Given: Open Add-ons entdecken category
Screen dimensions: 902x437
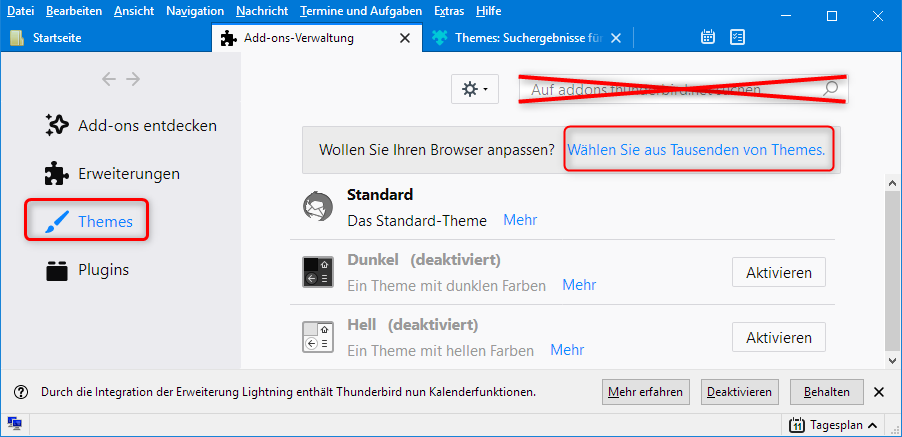Looking at the screenshot, I should click(131, 125).
